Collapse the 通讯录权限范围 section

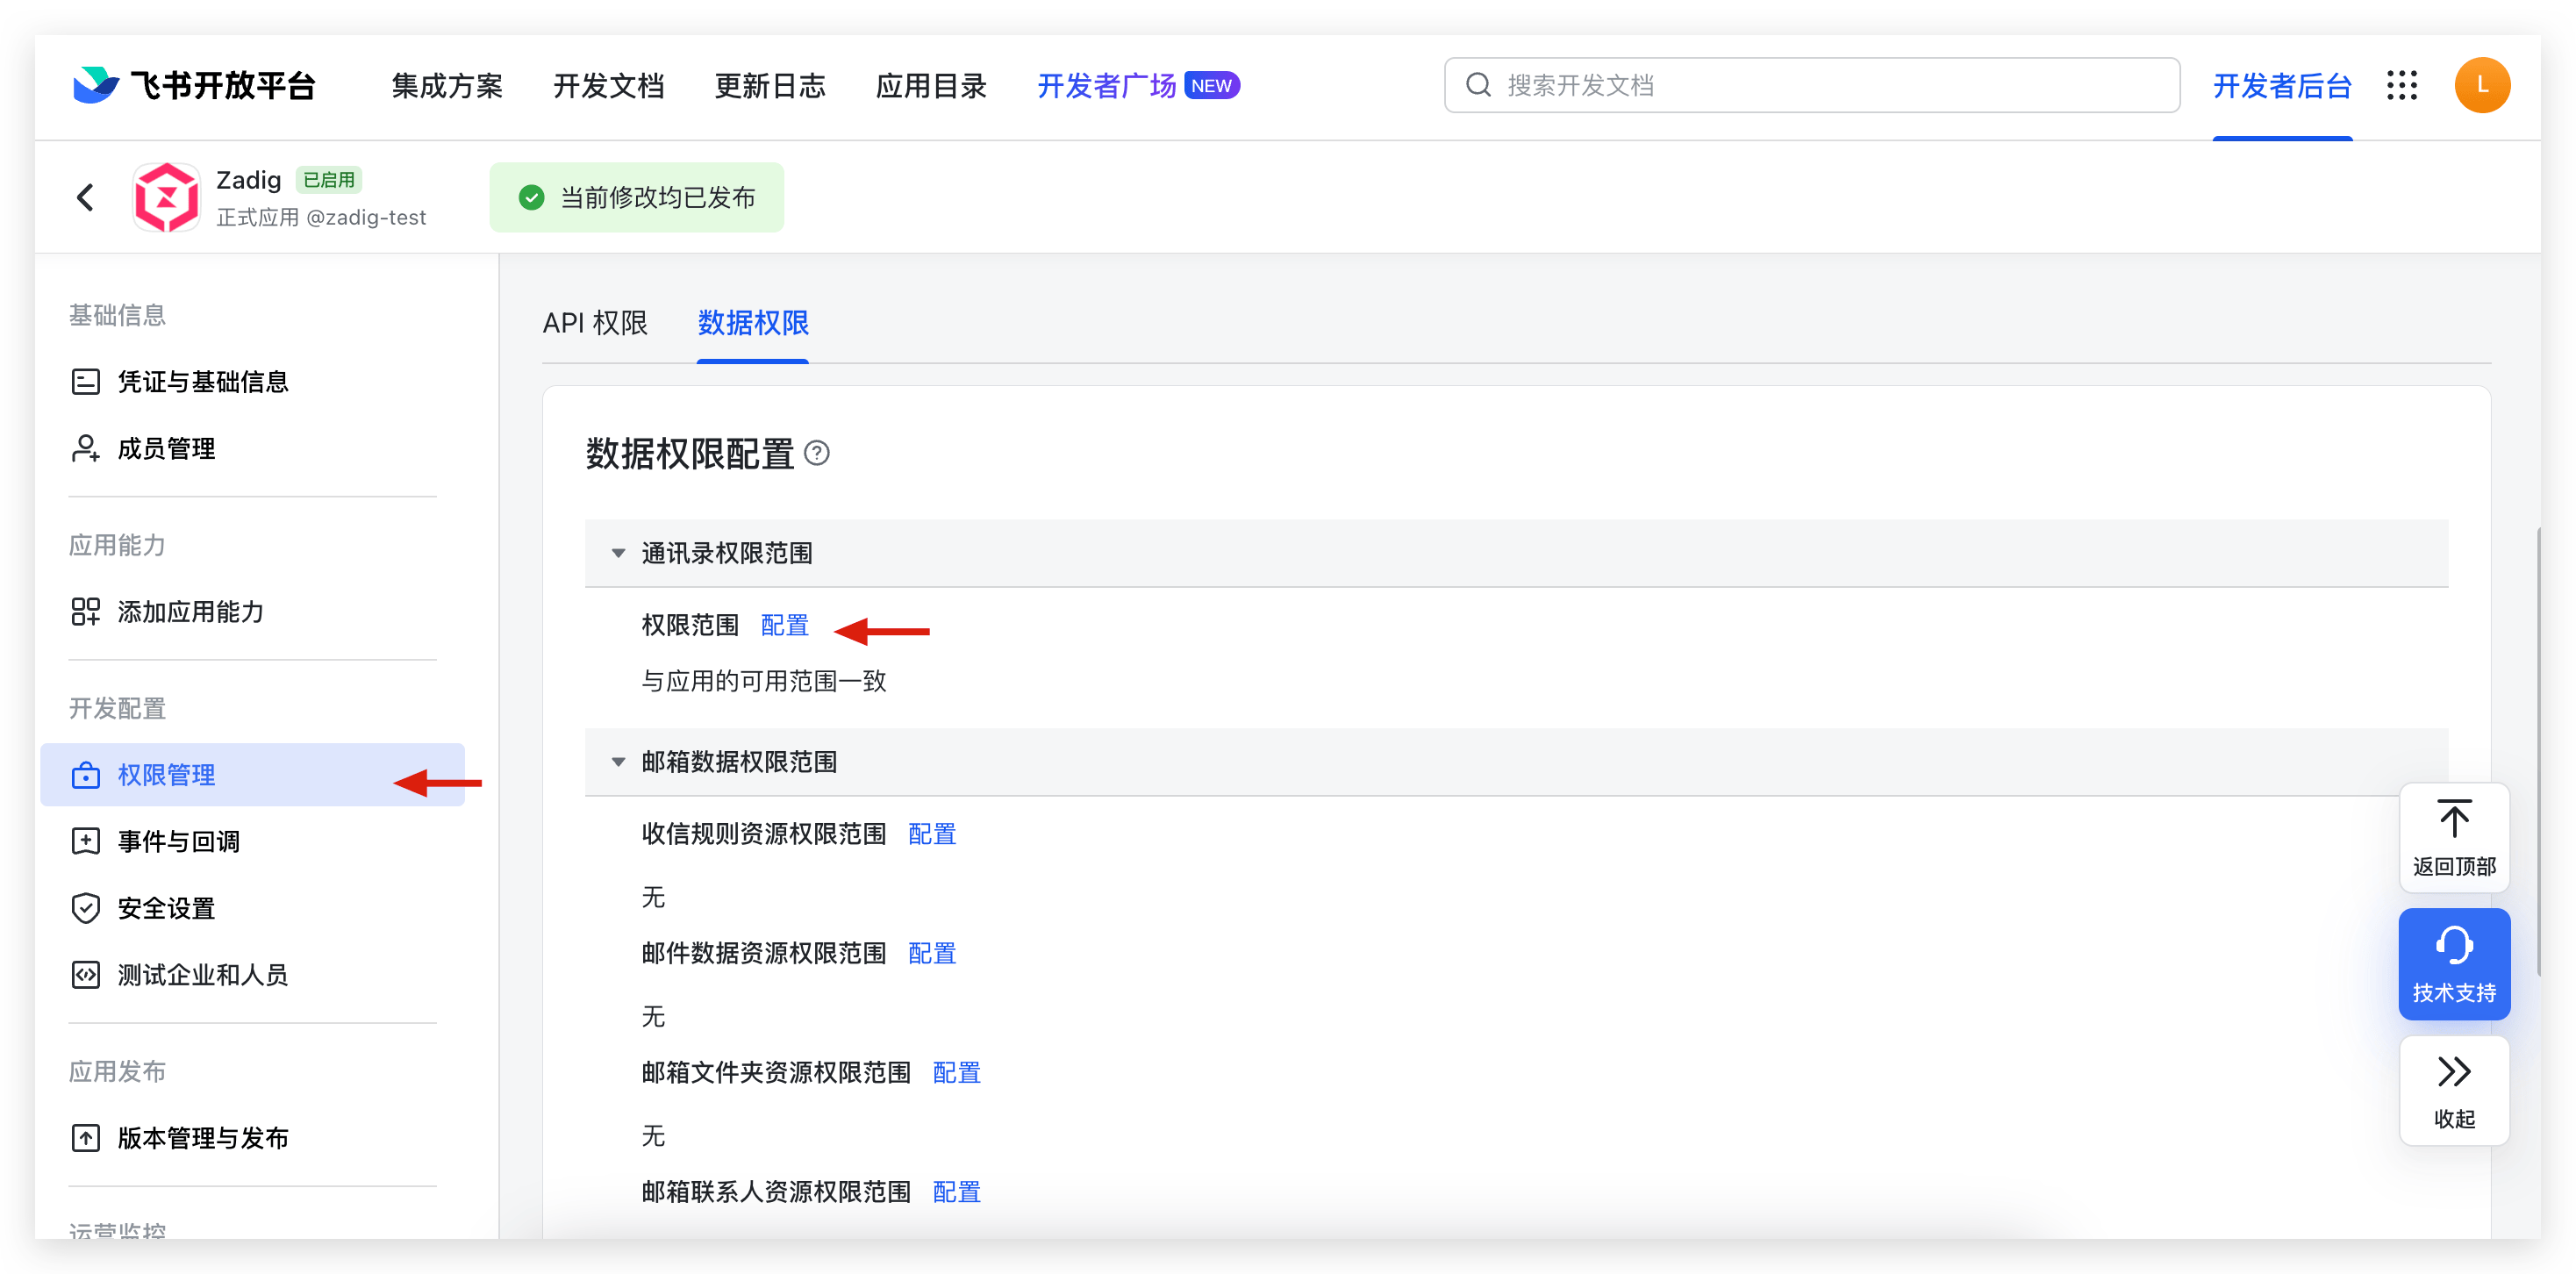click(x=619, y=553)
